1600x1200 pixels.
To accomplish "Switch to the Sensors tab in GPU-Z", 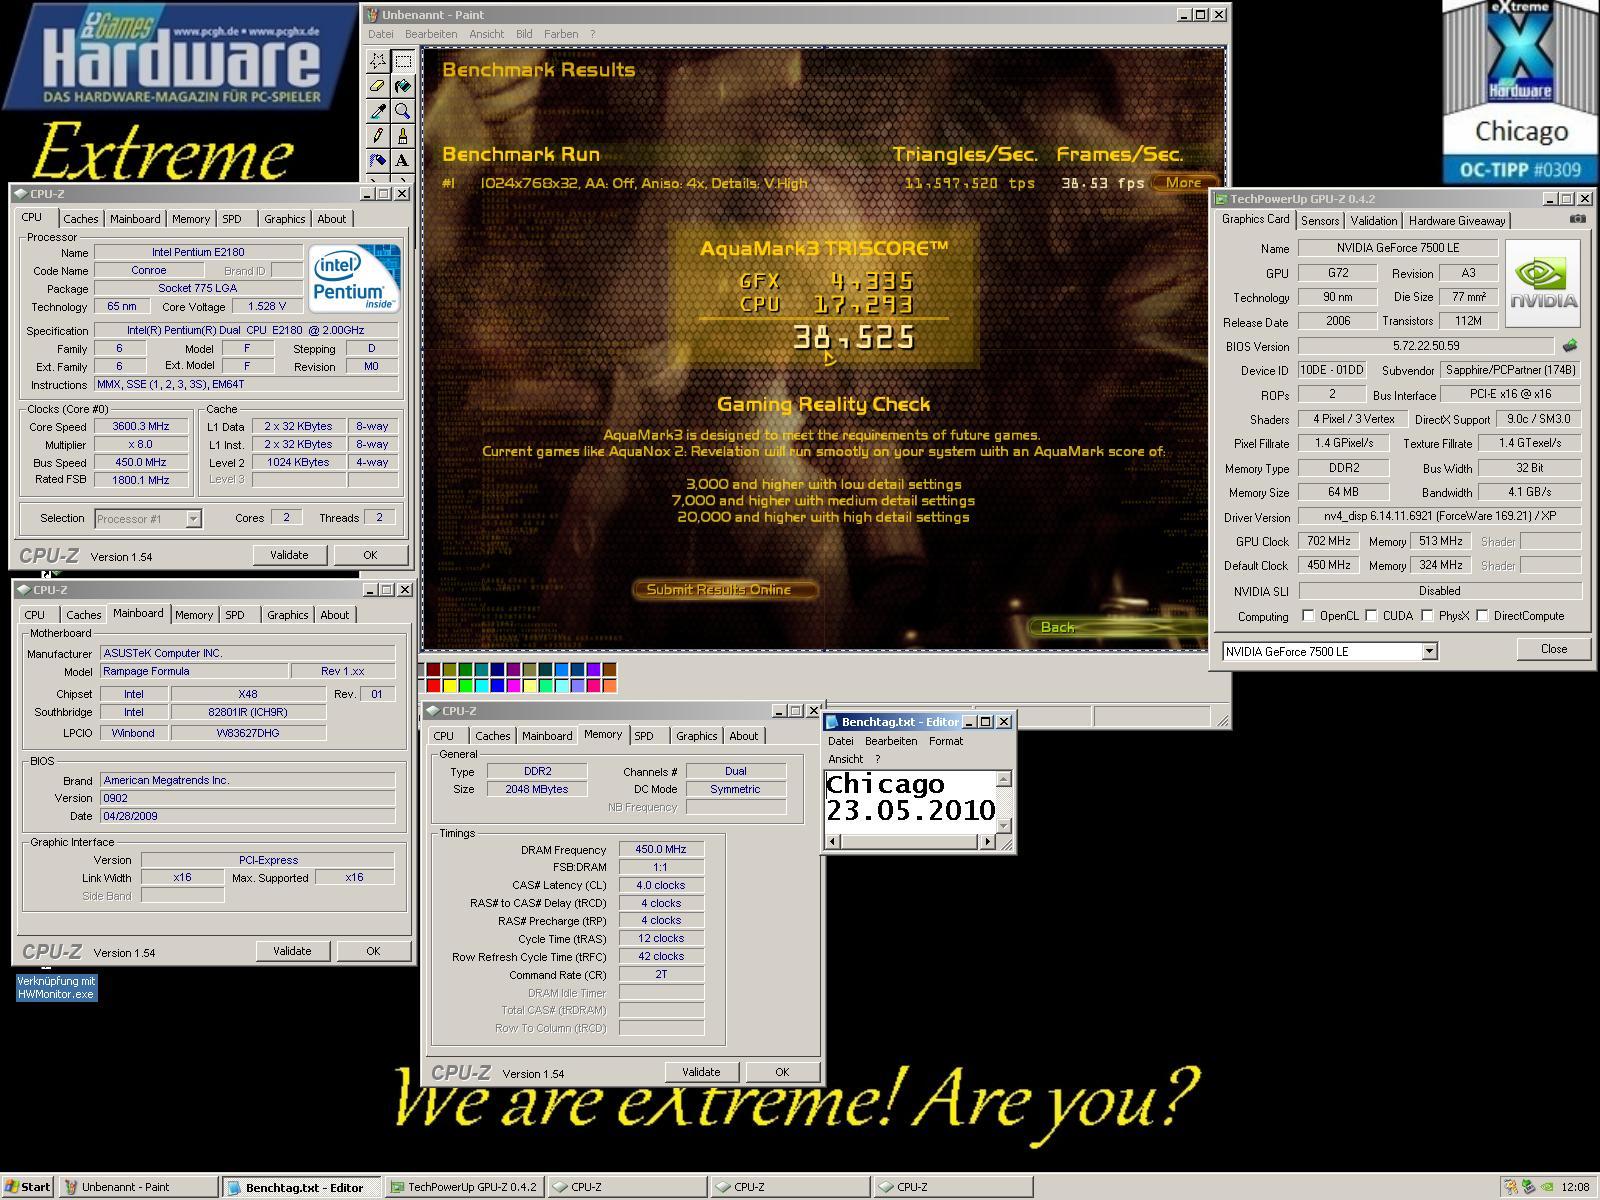I will [1320, 221].
